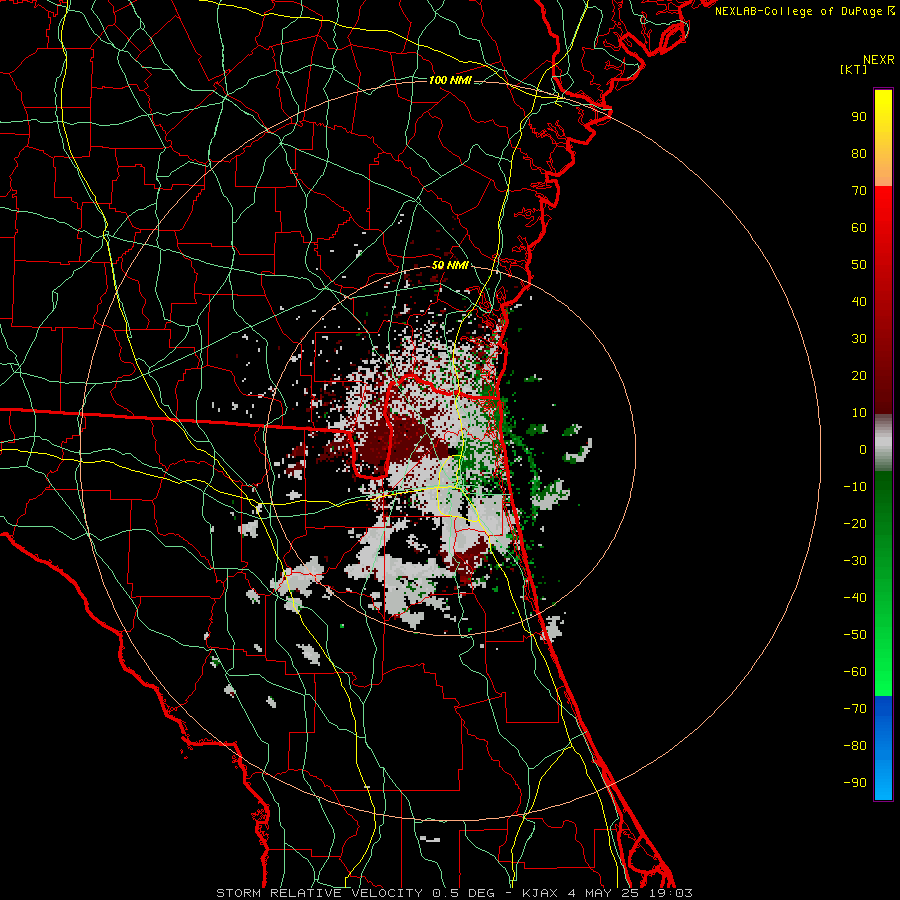
Task: Click the 0 value on velocity scale
Action: [863, 449]
